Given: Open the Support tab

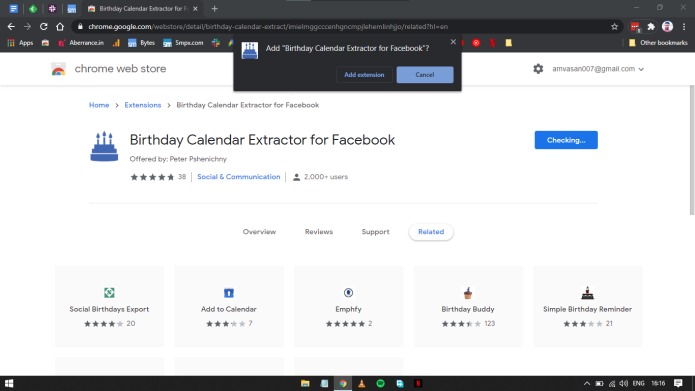Looking at the screenshot, I should tap(375, 232).
